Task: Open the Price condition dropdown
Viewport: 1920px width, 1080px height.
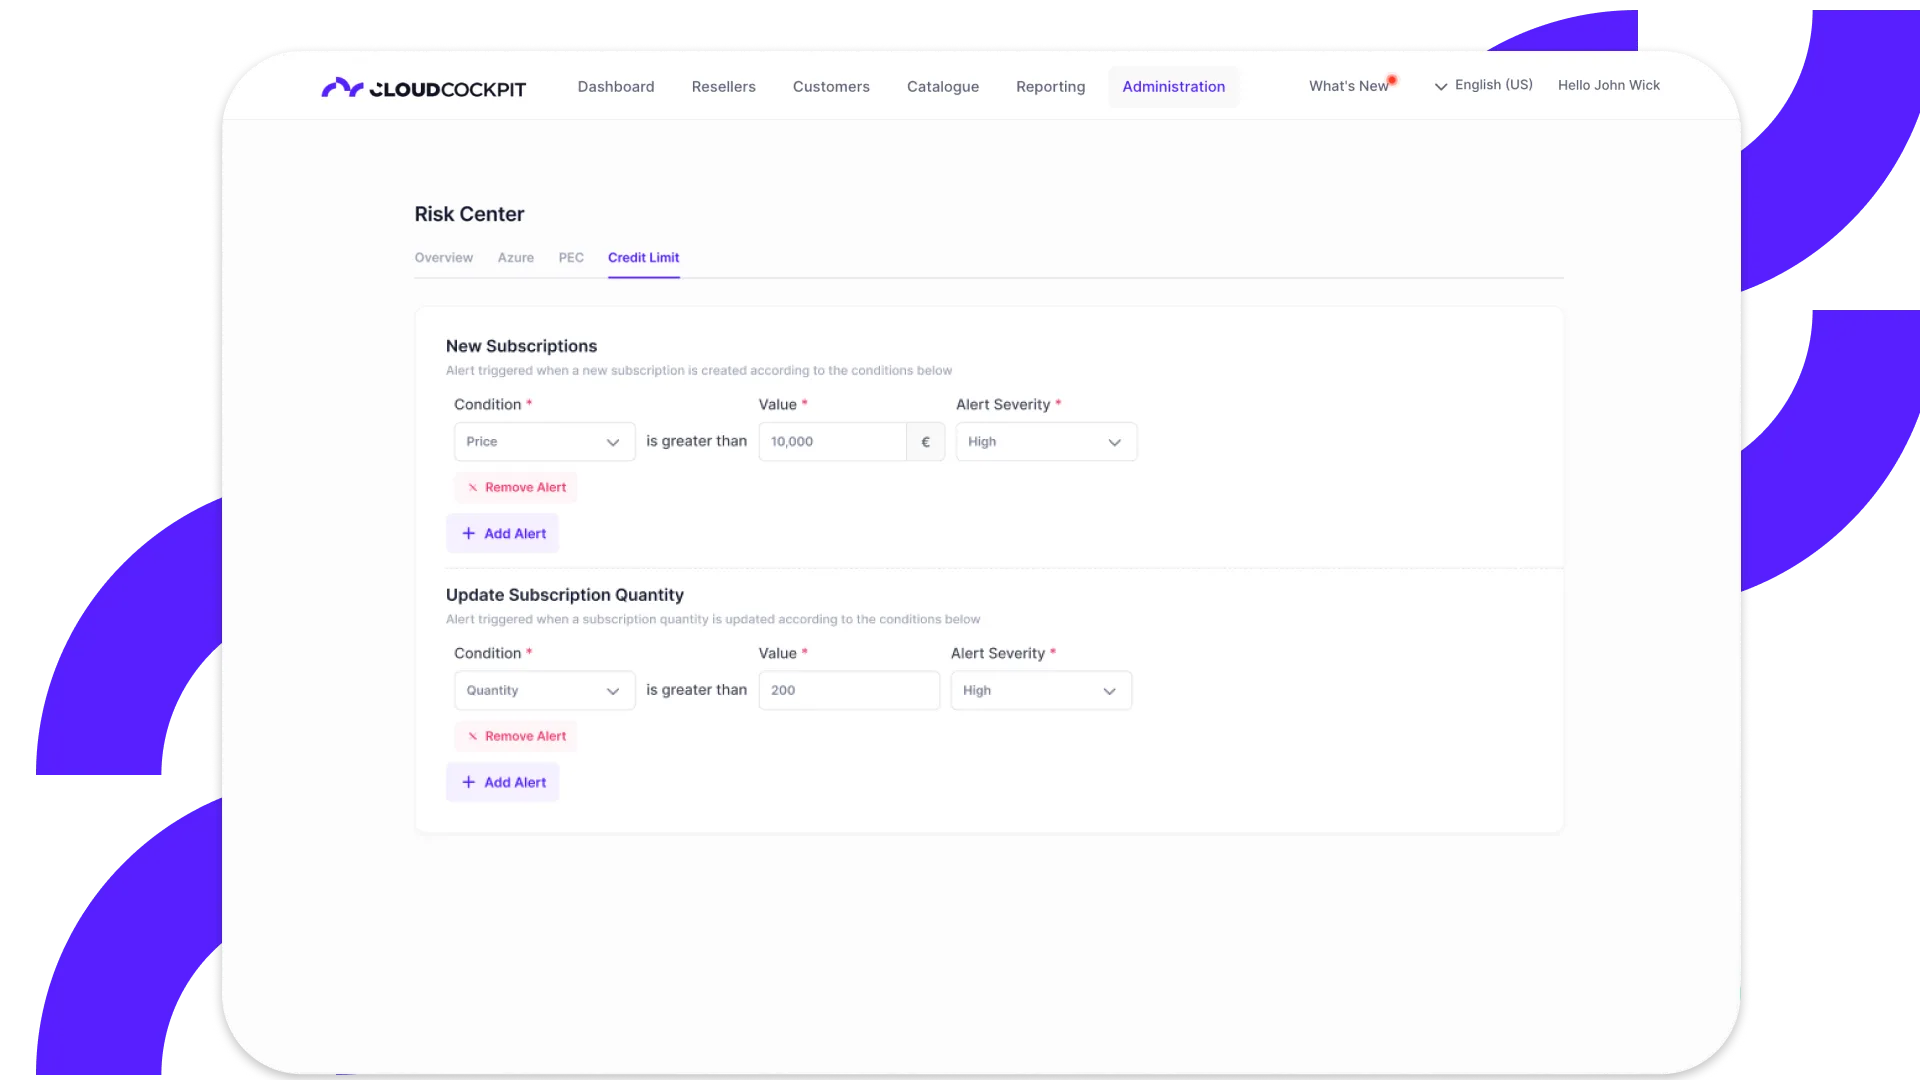Action: [544, 442]
